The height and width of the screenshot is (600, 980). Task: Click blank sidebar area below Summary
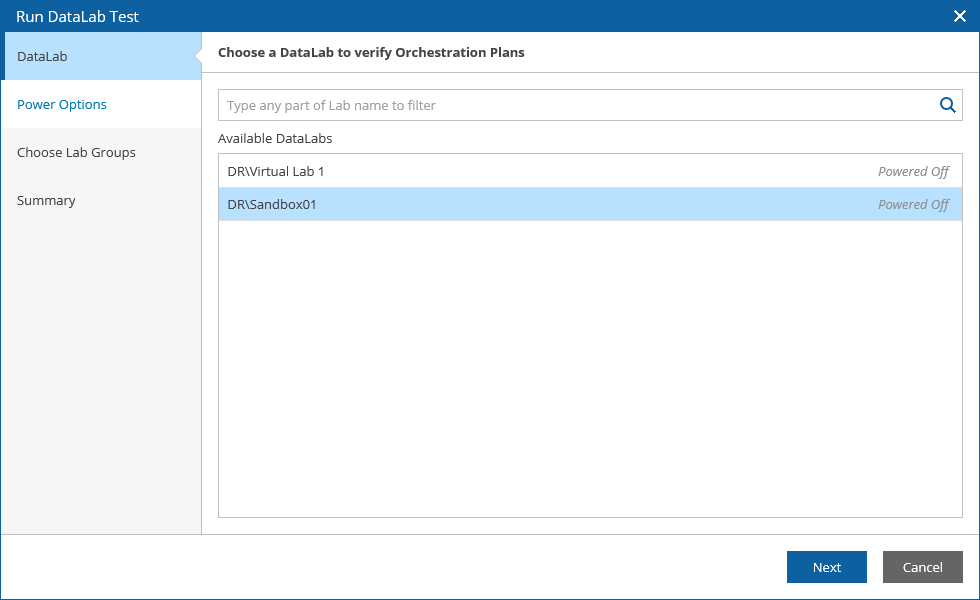pos(100,380)
